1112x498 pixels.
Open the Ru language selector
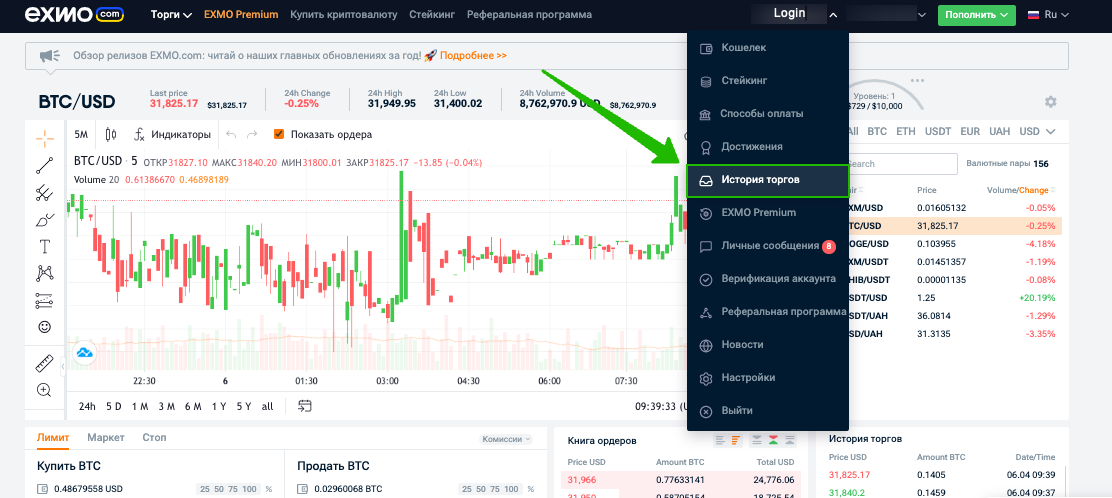pyautogui.click(x=1048, y=14)
